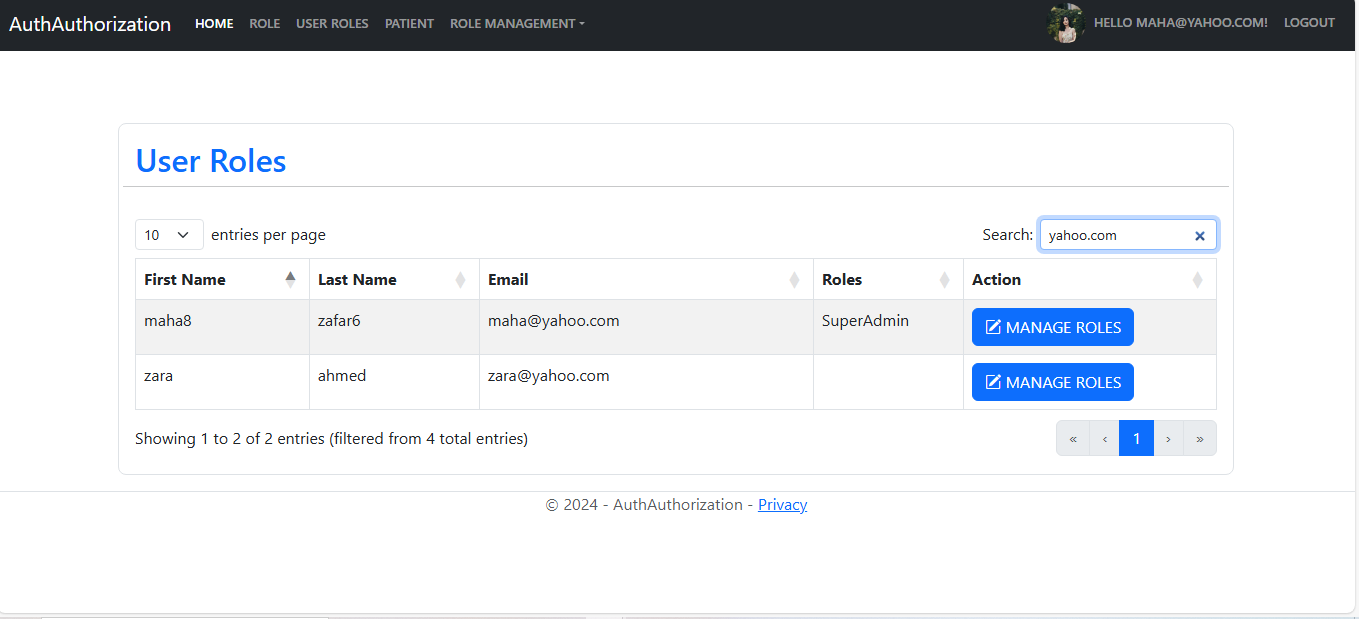Sort by the Email column header
This screenshot has width=1359, height=619.
[646, 279]
